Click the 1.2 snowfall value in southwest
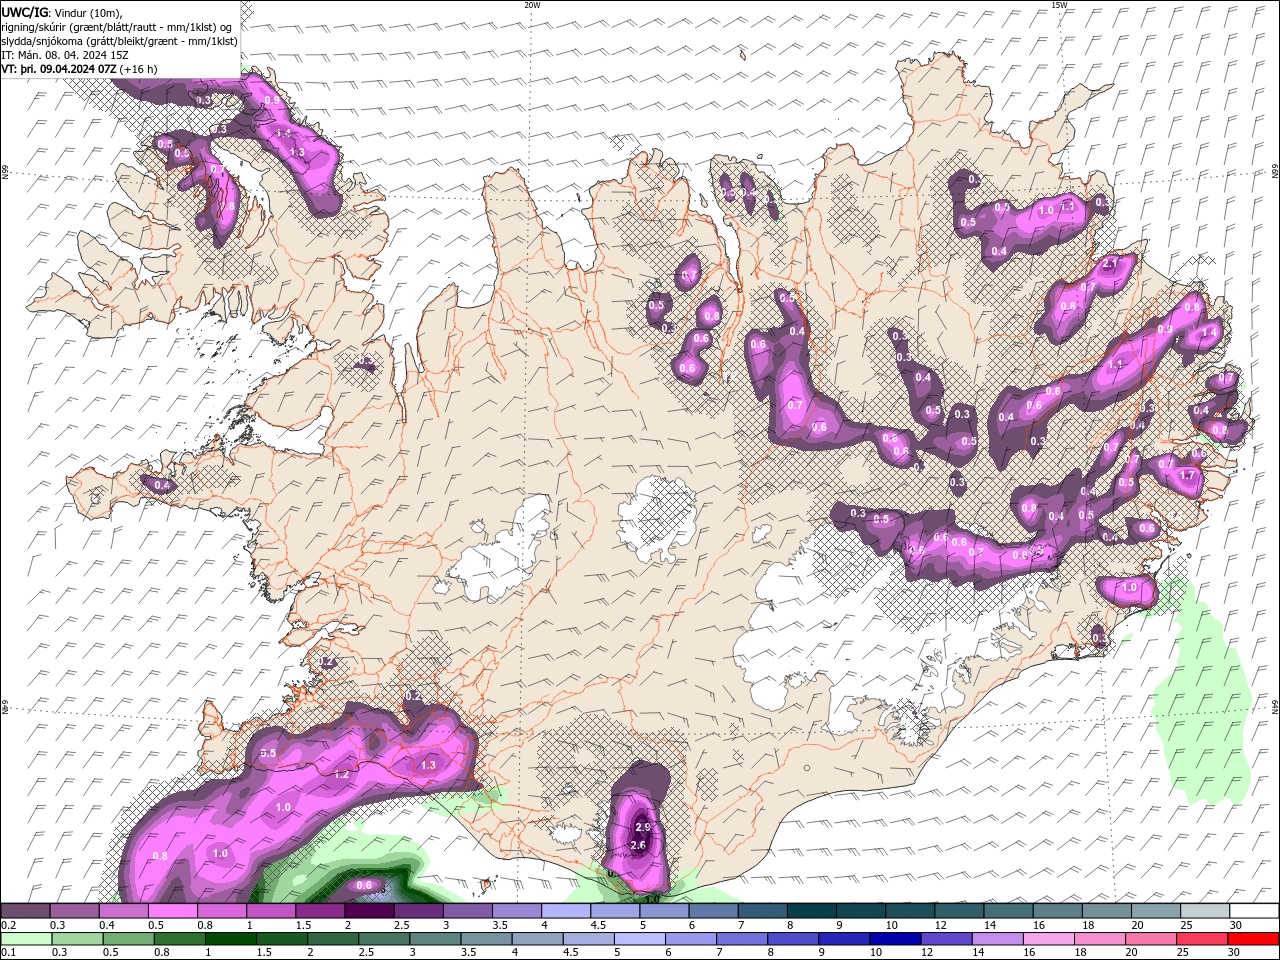This screenshot has width=1280, height=960. click(x=341, y=774)
